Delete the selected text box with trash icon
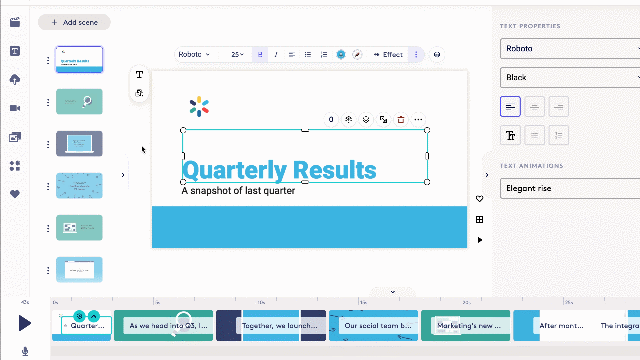 [x=401, y=120]
